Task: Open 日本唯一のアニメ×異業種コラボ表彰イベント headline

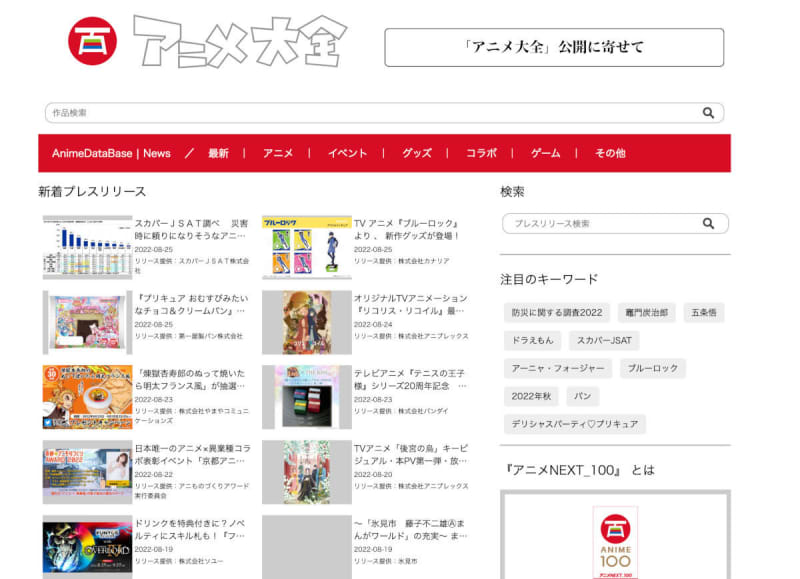Action: 193,455
